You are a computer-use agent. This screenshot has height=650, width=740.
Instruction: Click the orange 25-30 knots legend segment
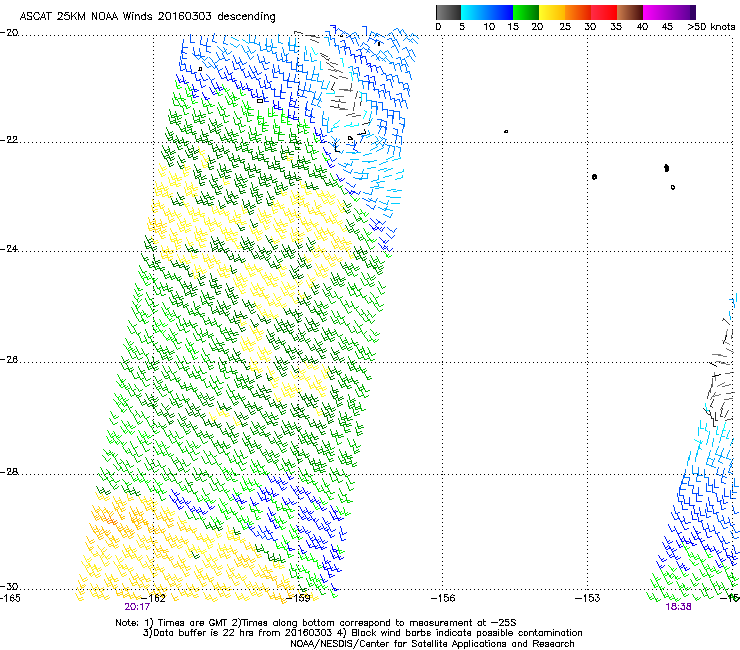pos(578,12)
